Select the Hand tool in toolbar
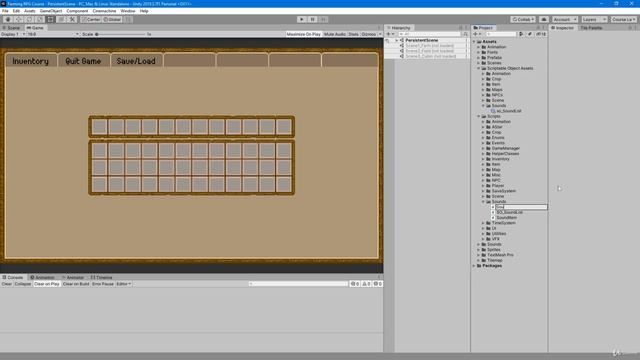Image resolution: width=640 pixels, height=360 pixels. click(8, 19)
